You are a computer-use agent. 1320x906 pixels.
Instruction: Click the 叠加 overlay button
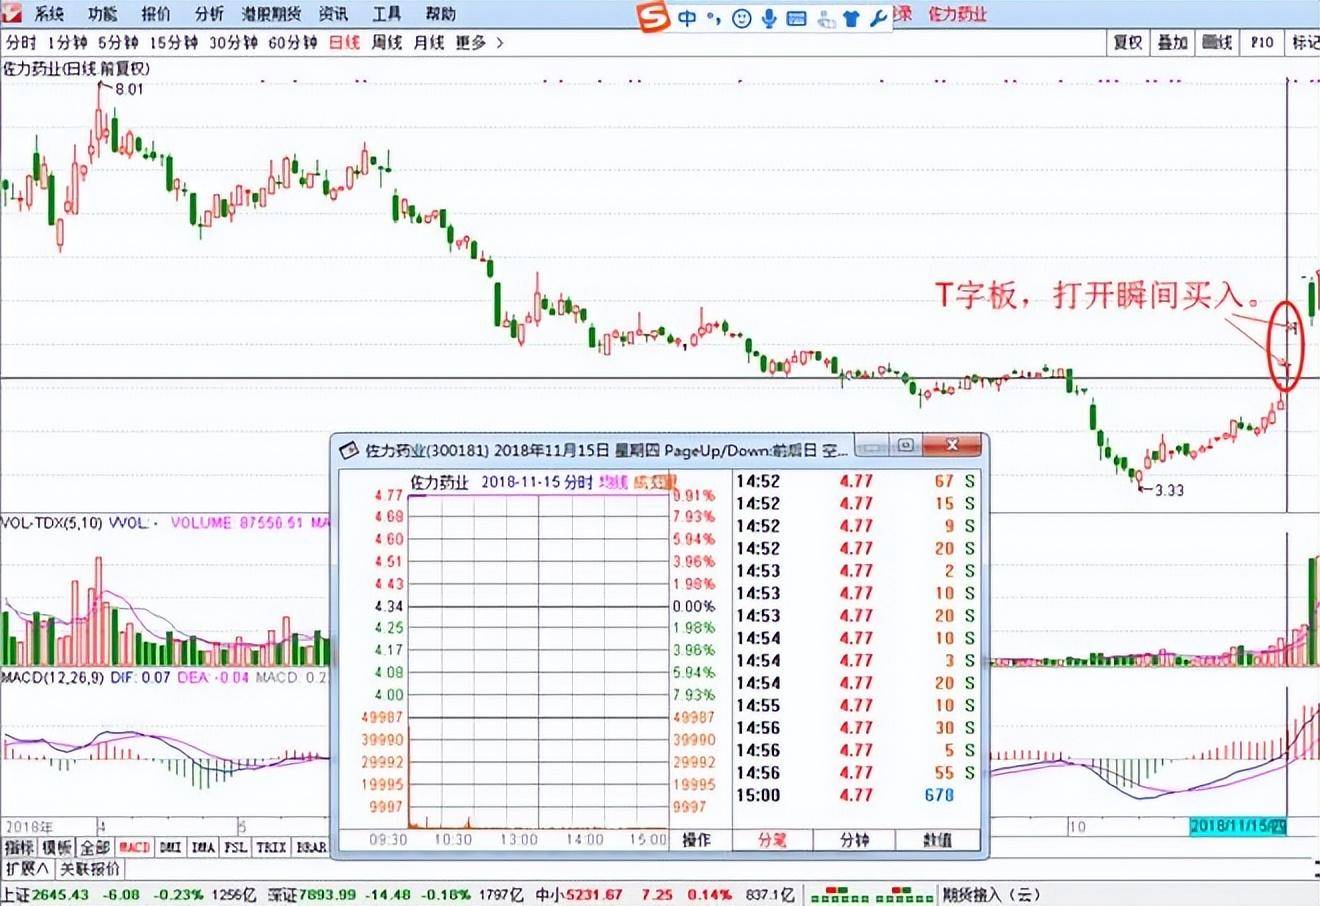tap(1172, 43)
